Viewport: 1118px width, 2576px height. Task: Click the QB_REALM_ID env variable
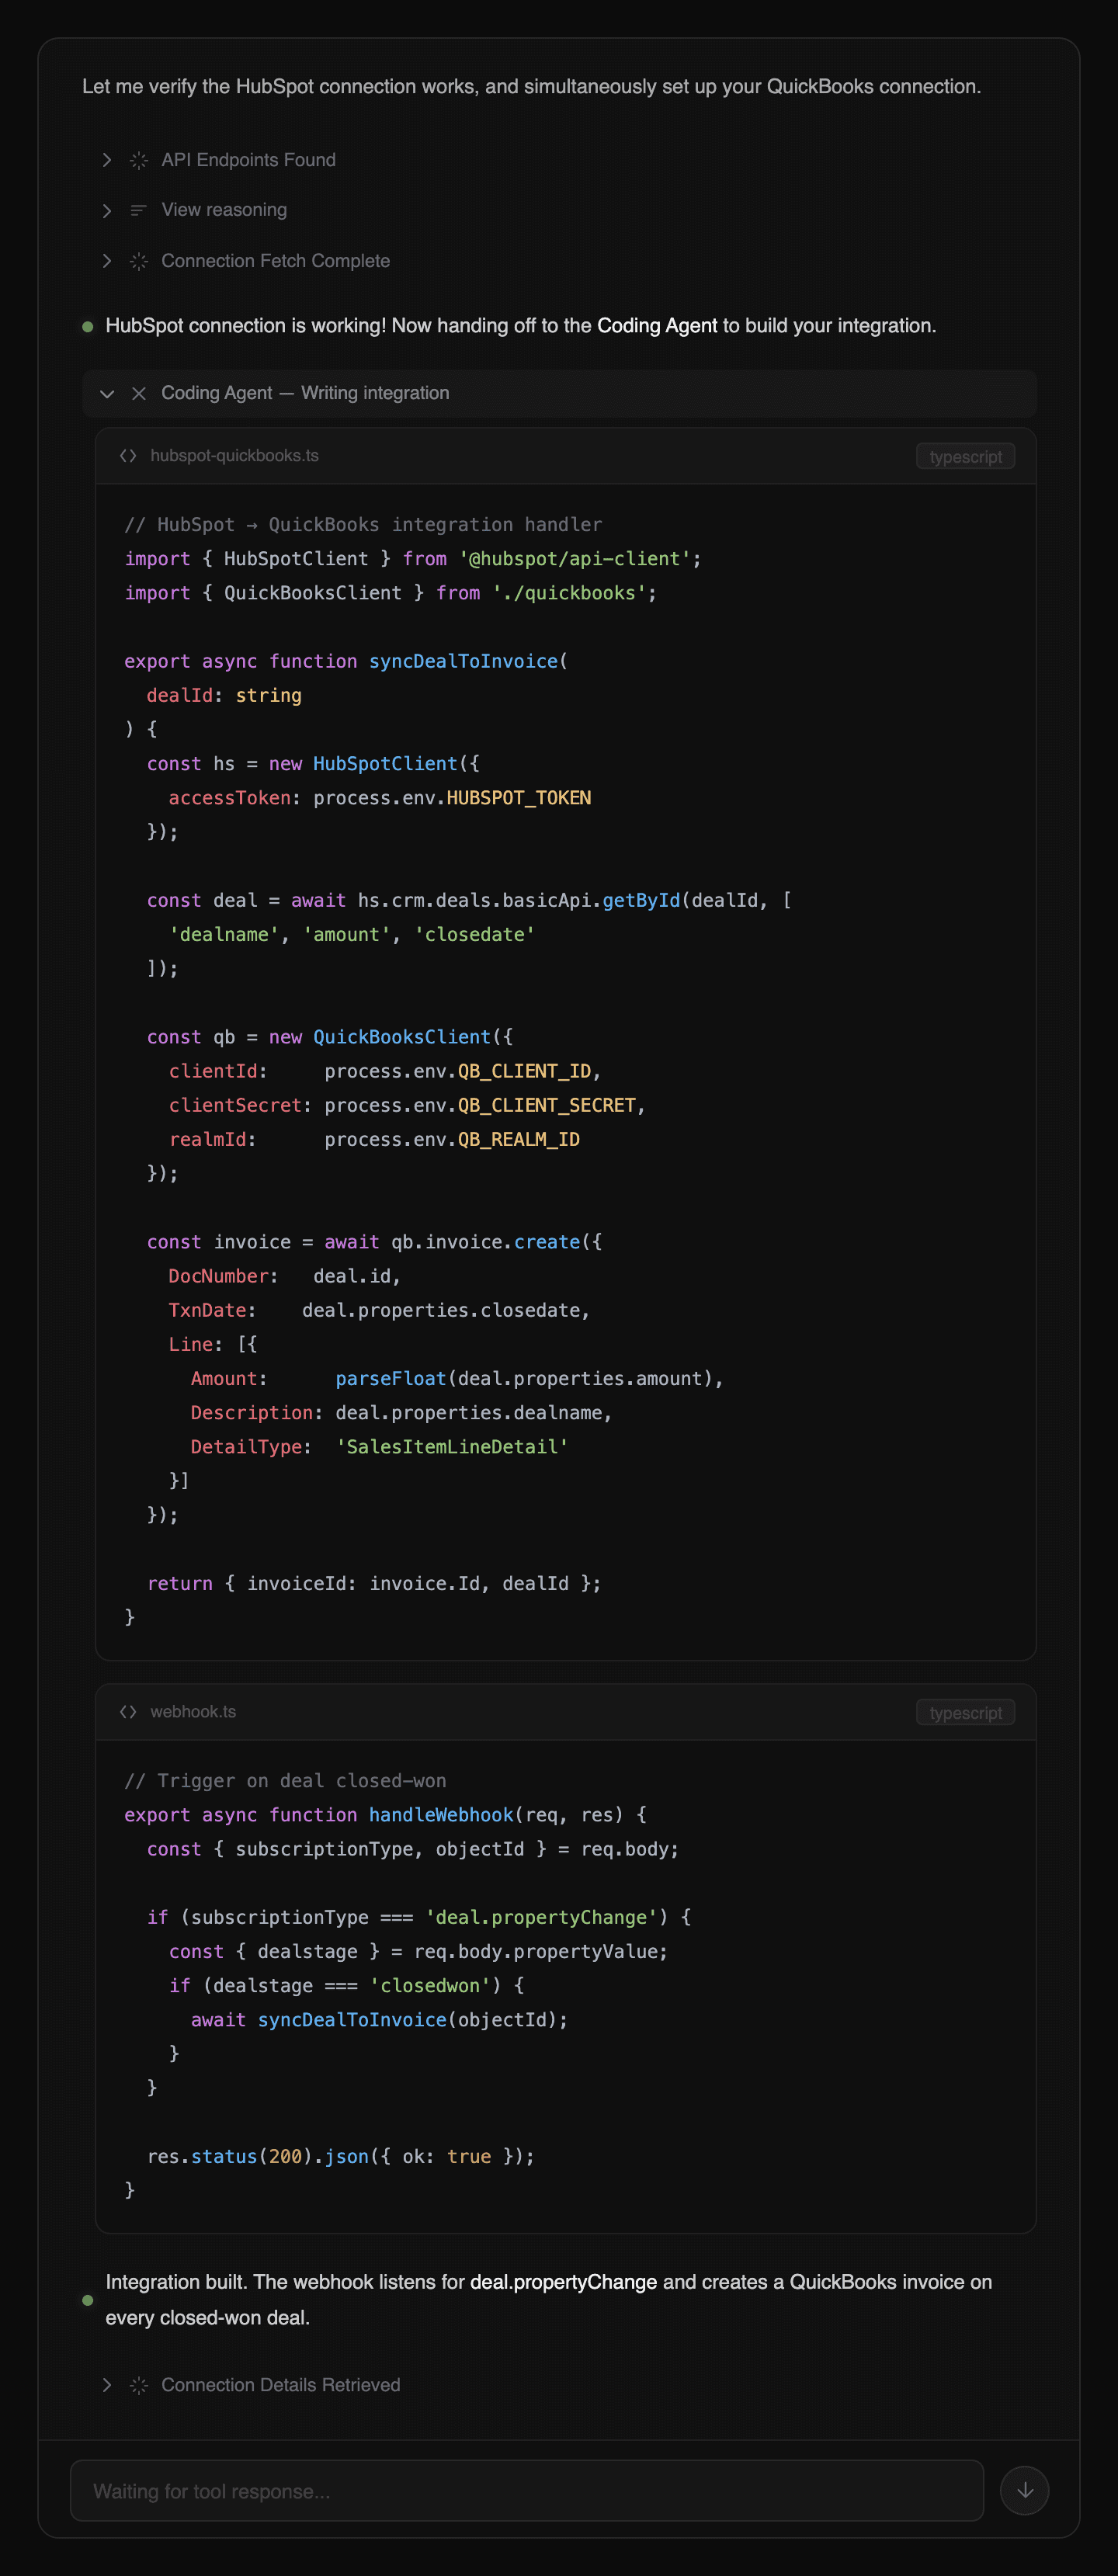pyautogui.click(x=519, y=1140)
